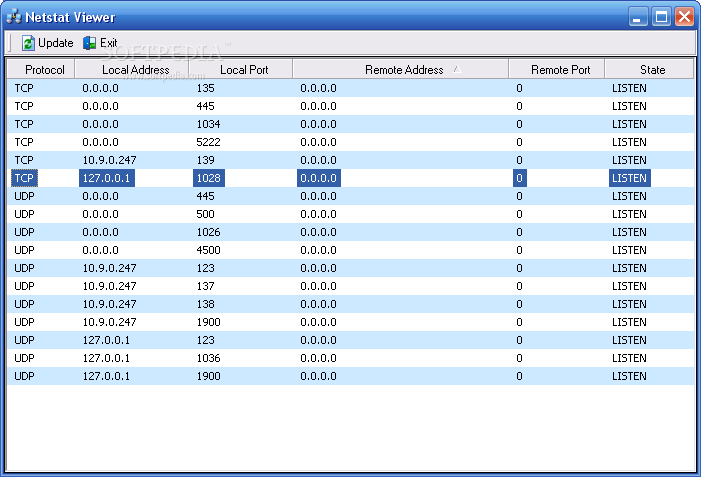Click 0.0.0.0 local address in port 1026 row
701x477 pixels.
coord(101,232)
